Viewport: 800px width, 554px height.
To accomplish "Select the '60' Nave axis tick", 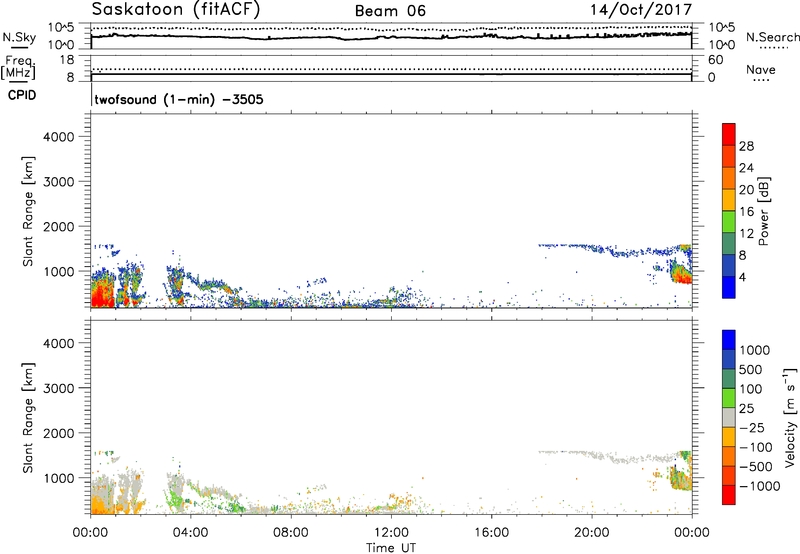I will [x=715, y=60].
